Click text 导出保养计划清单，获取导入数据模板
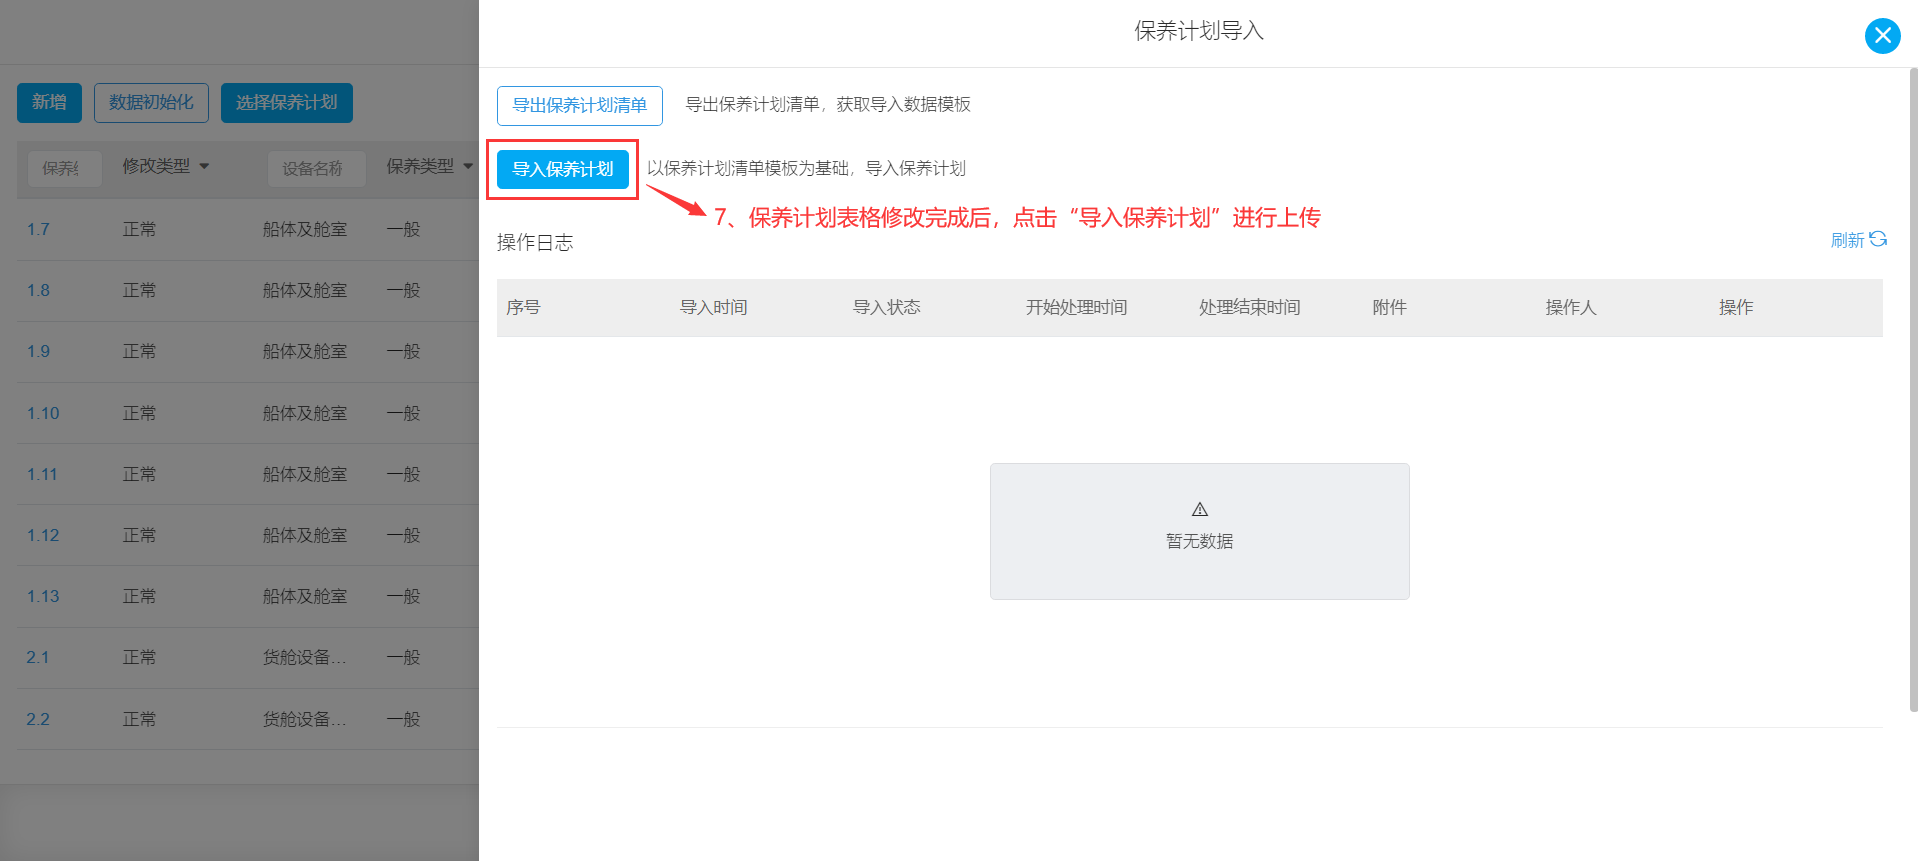Viewport: 1918px width, 861px height. pyautogui.click(x=828, y=105)
